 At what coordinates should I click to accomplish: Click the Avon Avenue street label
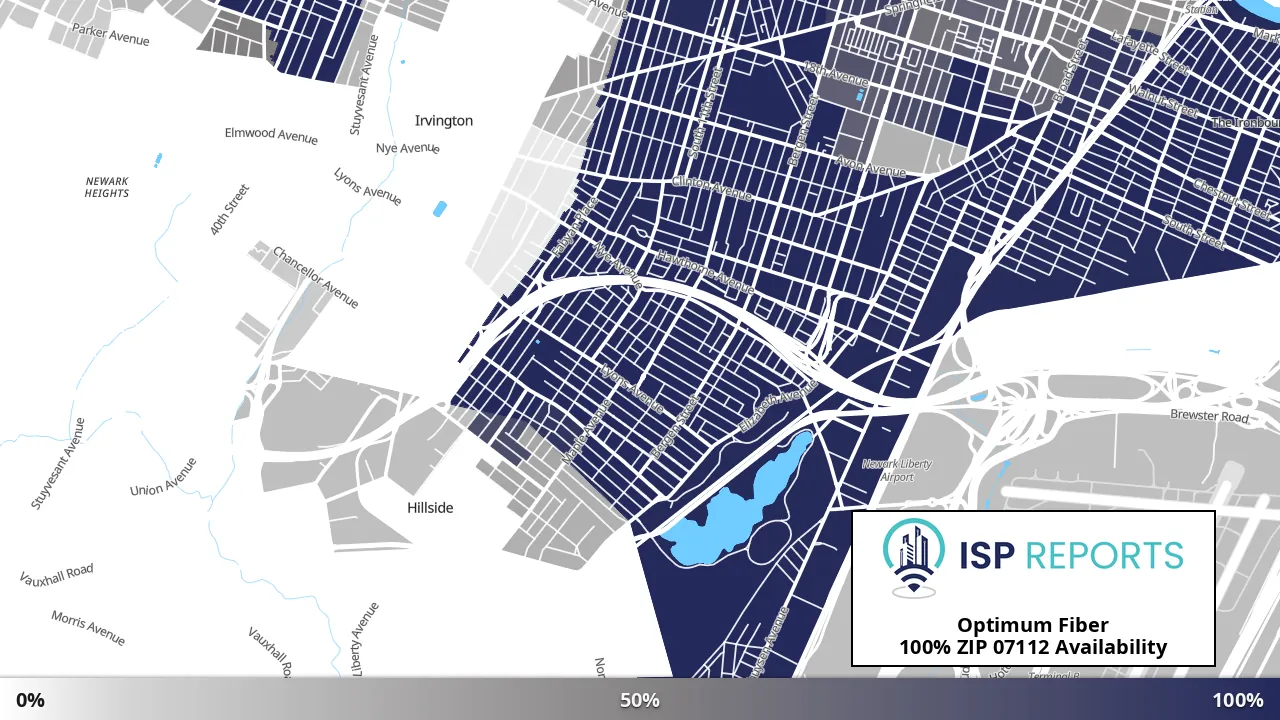point(871,166)
